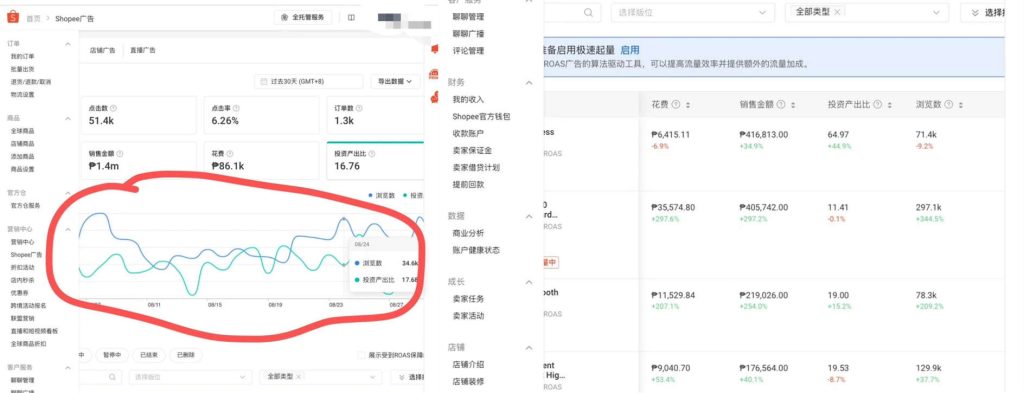Viewport: 1024px width, 393px height.
Task: Toggle the 销售金额 ₱1.4m metric card
Action: (138, 161)
